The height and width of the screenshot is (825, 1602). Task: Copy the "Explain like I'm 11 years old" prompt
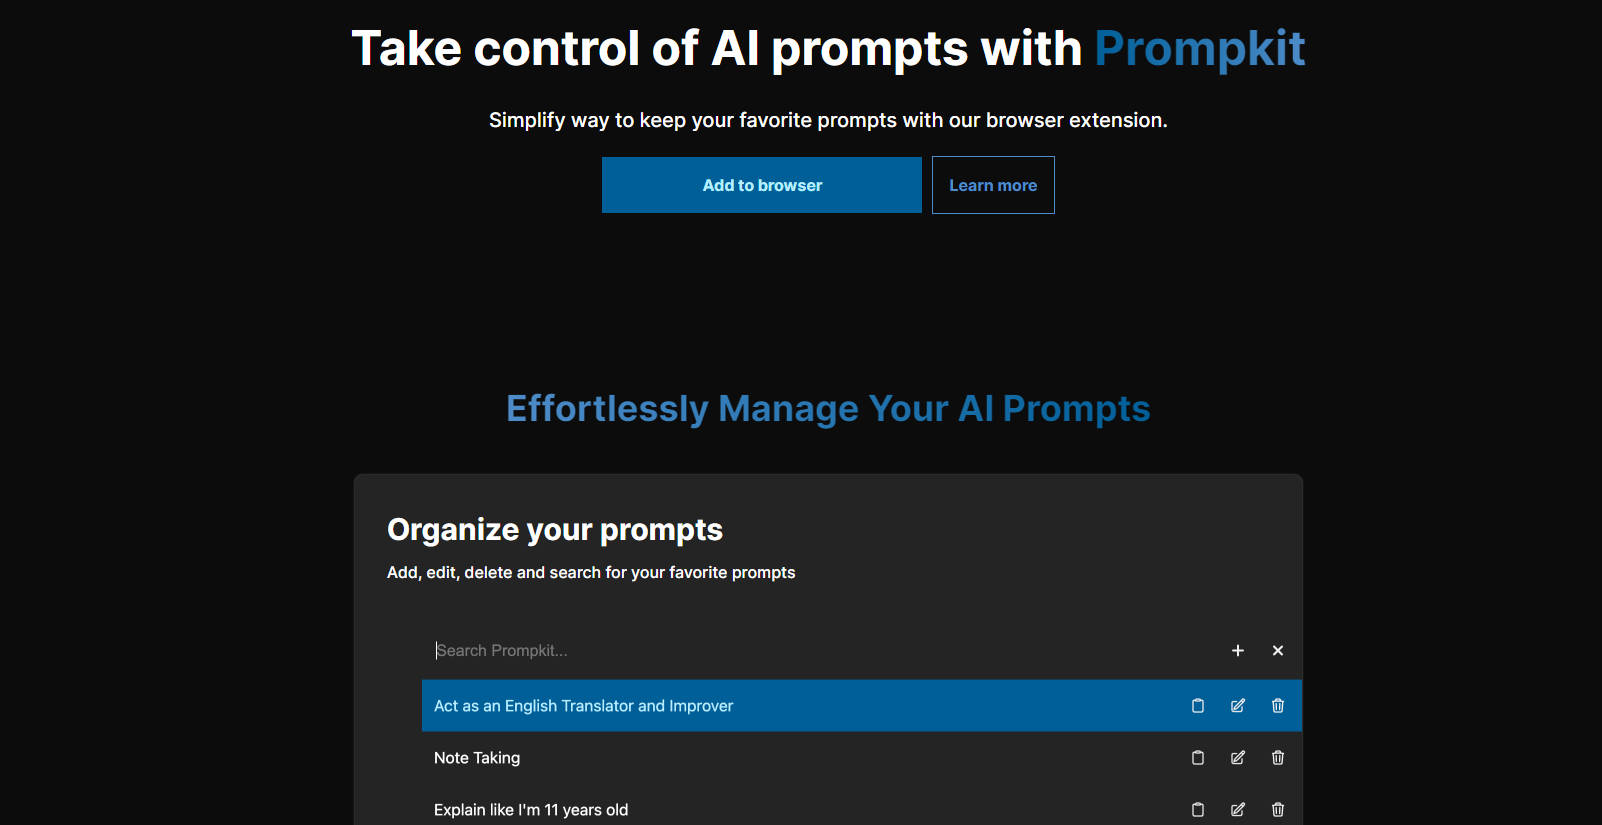coord(1197,809)
